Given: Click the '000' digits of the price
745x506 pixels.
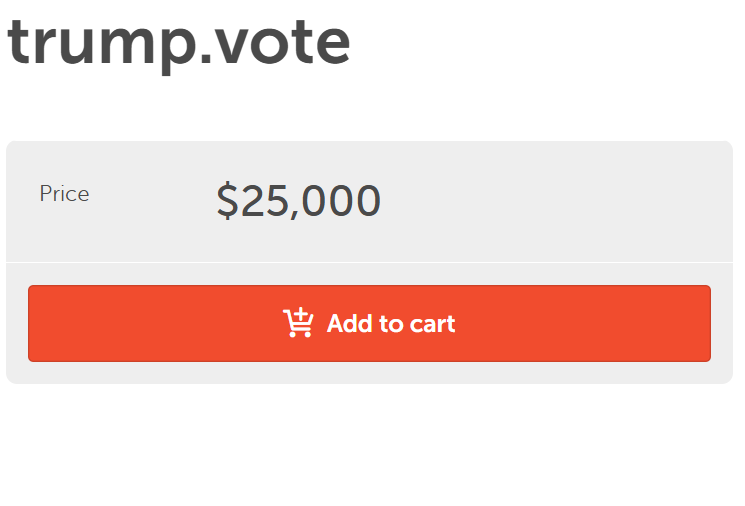Looking at the screenshot, I should coord(341,200).
